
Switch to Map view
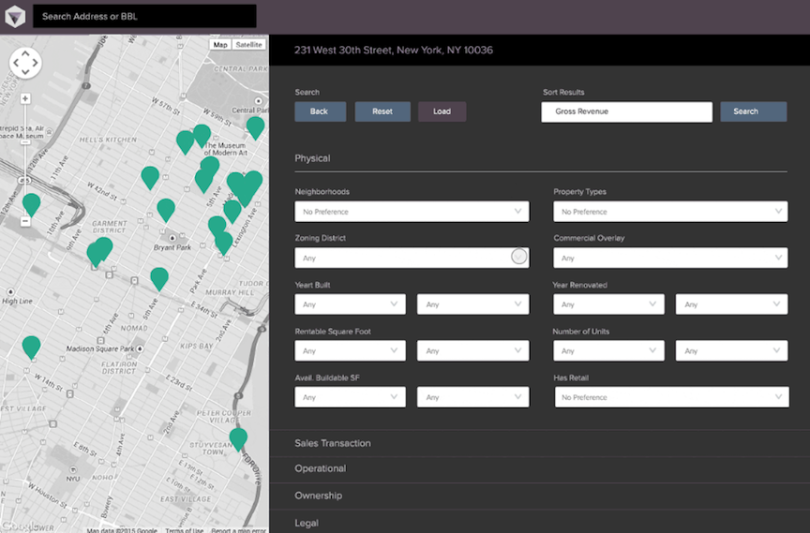(x=220, y=45)
